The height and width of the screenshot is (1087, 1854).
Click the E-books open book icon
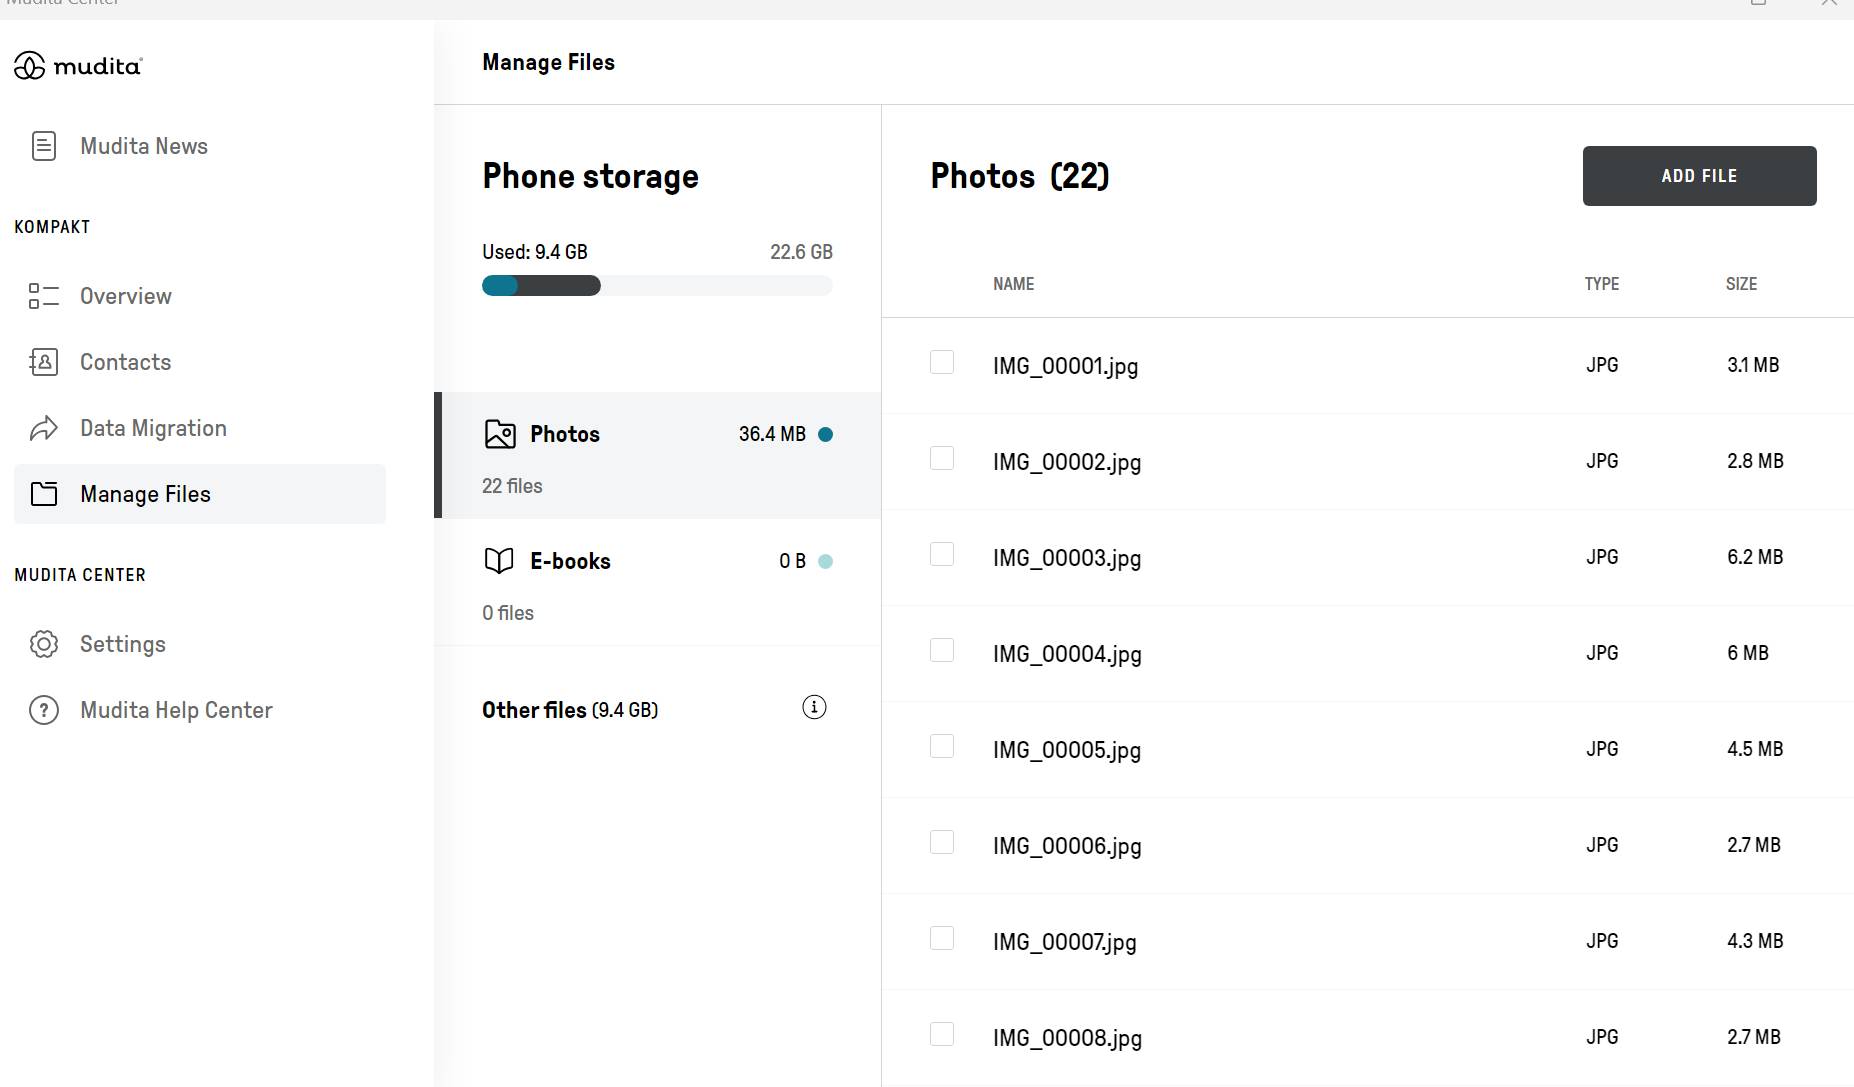coord(499,561)
